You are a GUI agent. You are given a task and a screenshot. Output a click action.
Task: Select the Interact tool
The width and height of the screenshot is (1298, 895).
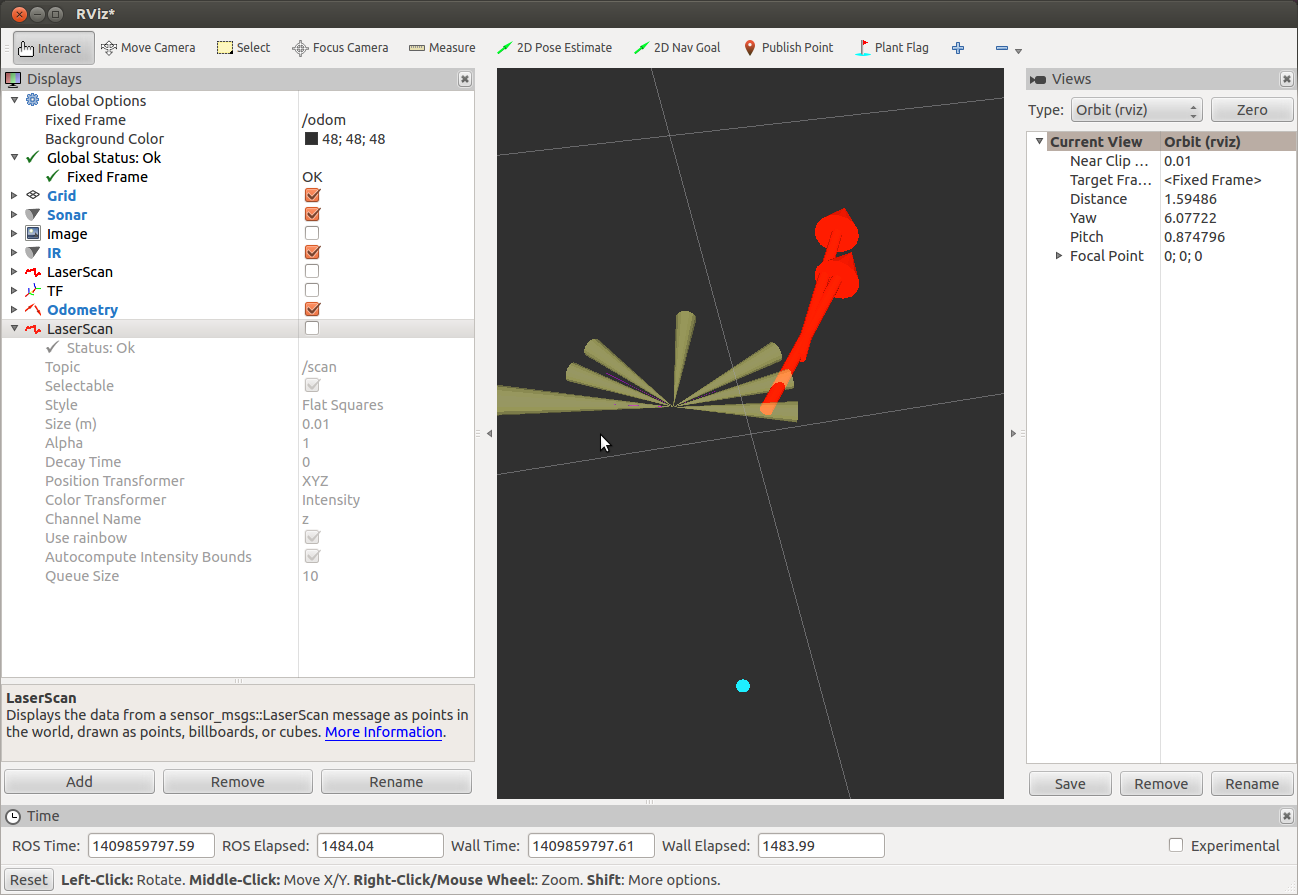click(x=54, y=48)
